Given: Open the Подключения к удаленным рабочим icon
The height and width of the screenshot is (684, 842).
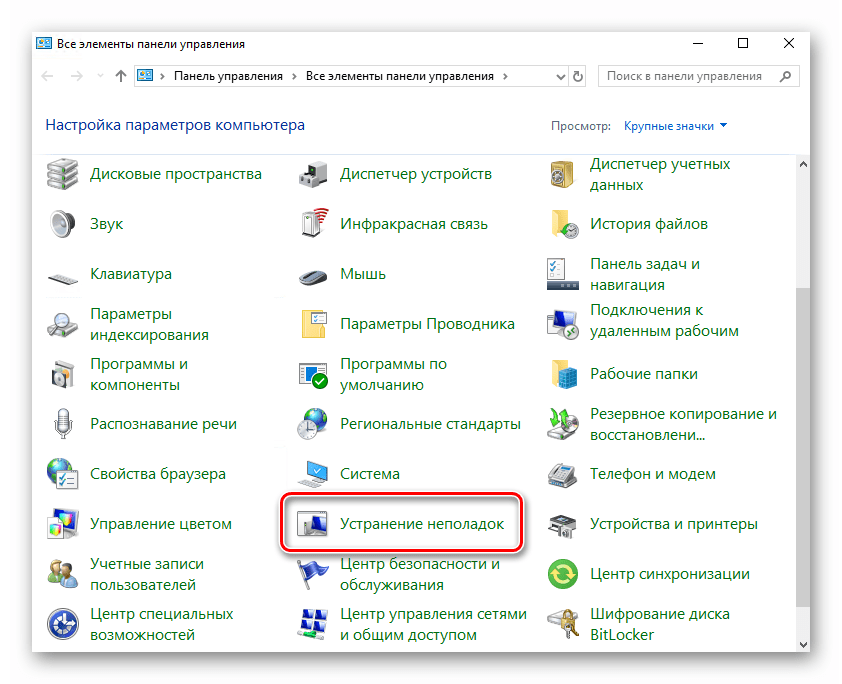Looking at the screenshot, I should click(562, 324).
